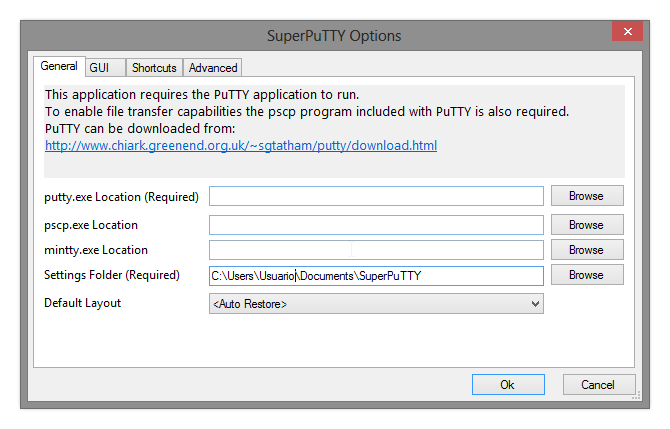Click the Settings Folder path field
Image resolution: width=670 pixels, height=429 pixels.
pos(376,276)
